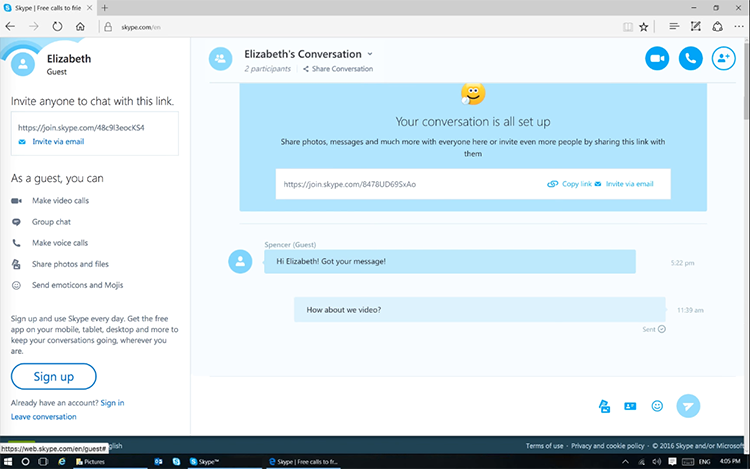
Task: Open the Edge Hub panel
Action: 674,27
